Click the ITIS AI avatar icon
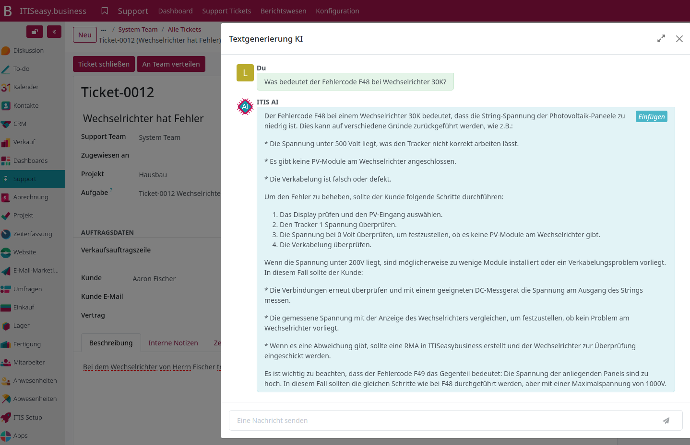The image size is (690, 445). [243, 105]
